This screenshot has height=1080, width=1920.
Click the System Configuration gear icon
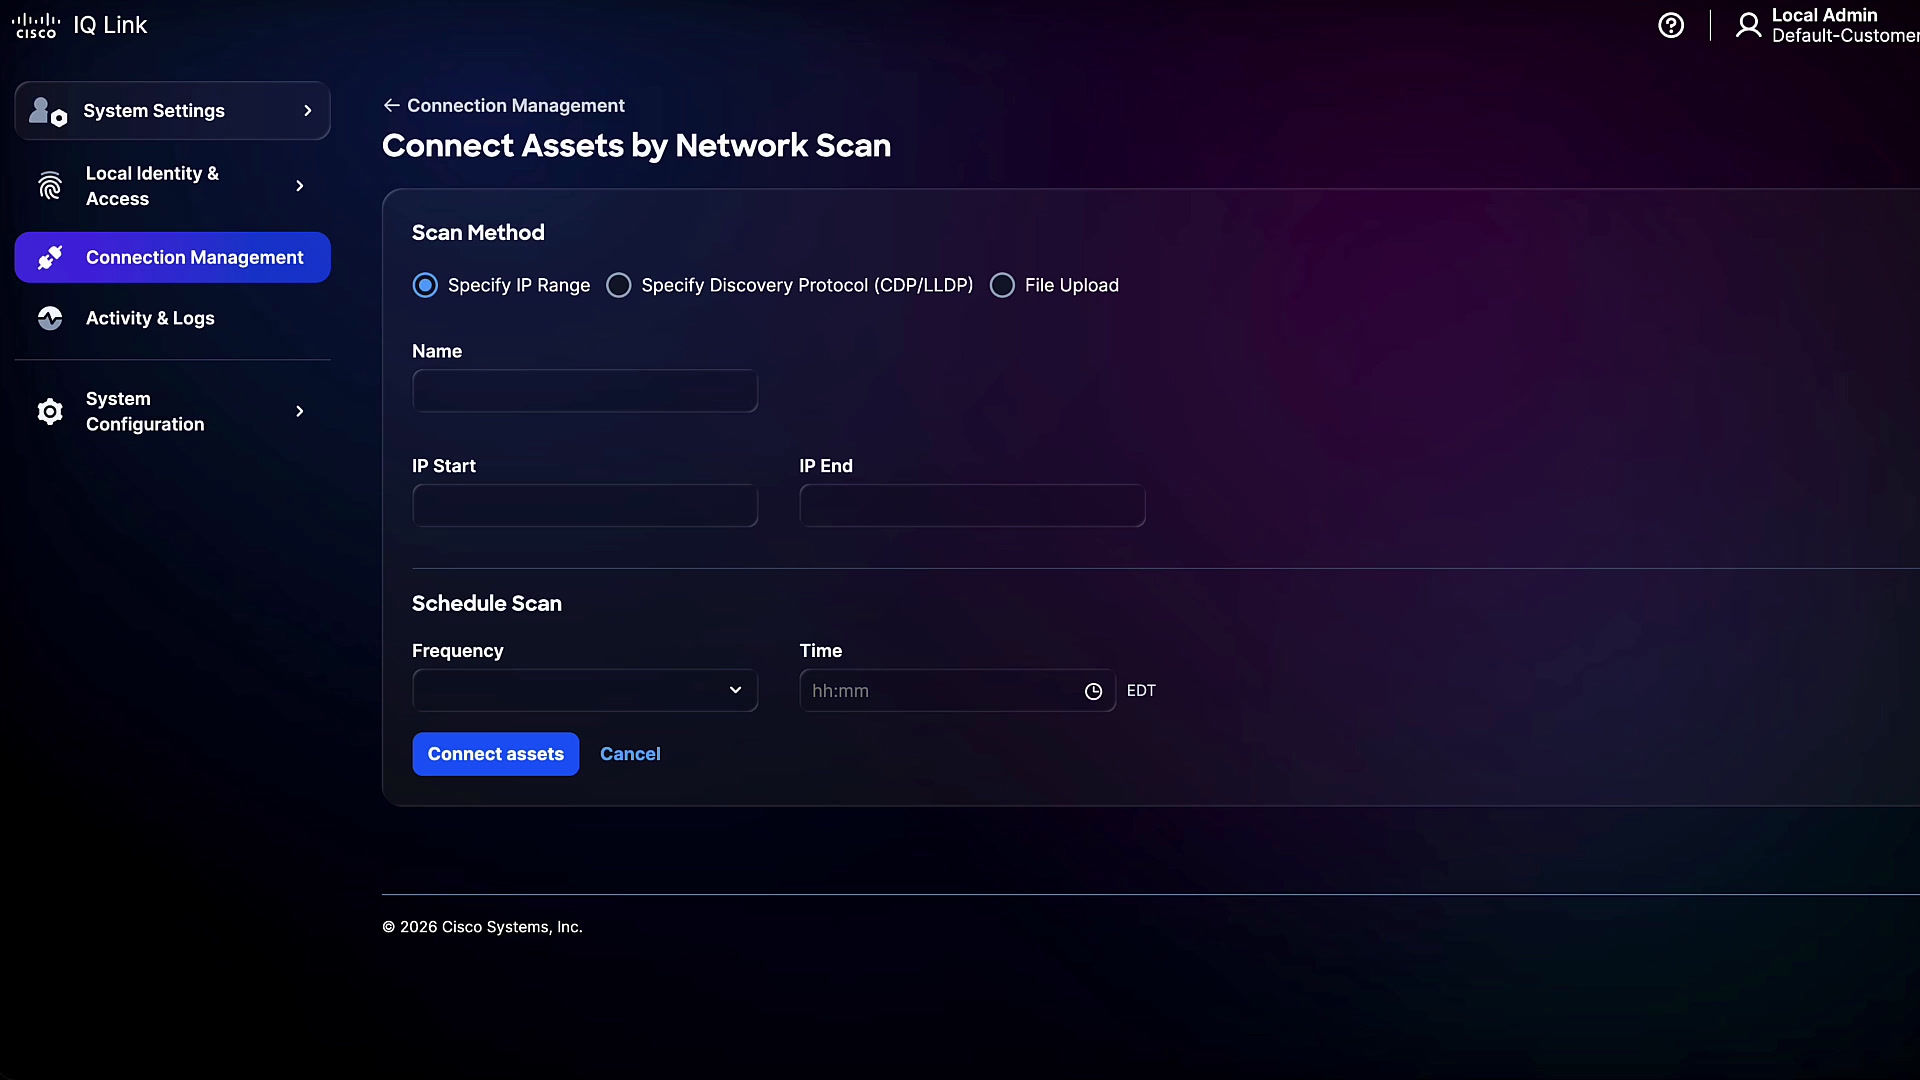pos(50,412)
